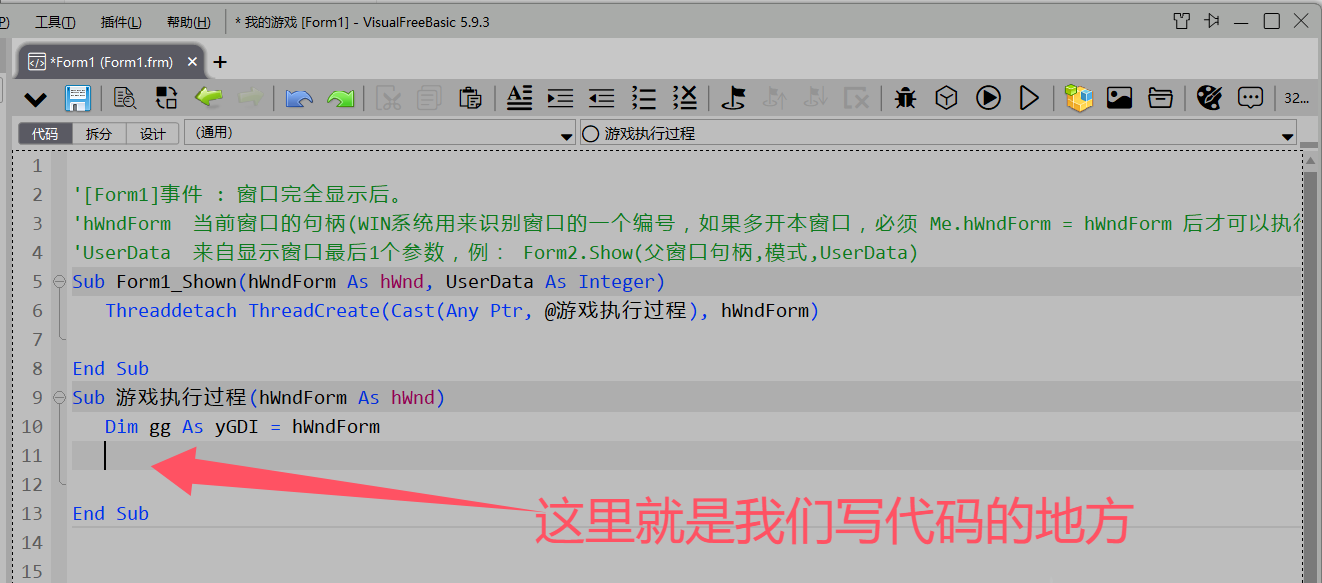Viewport: 1322px width, 583px height.
Task: Click the image picture icon in toolbar
Action: [1119, 98]
